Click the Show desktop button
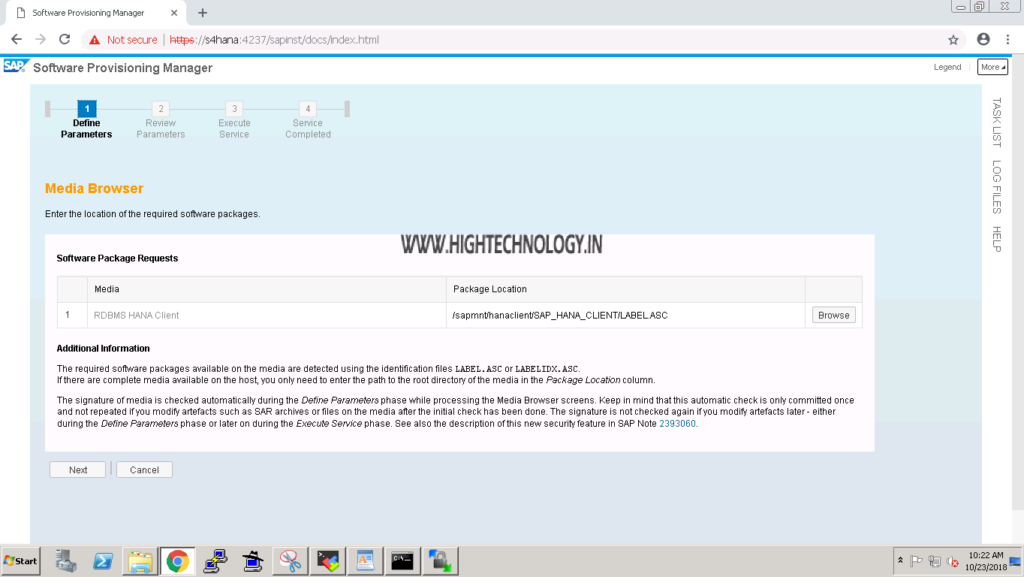Image resolution: width=1024 pixels, height=577 pixels. pos(1016,561)
